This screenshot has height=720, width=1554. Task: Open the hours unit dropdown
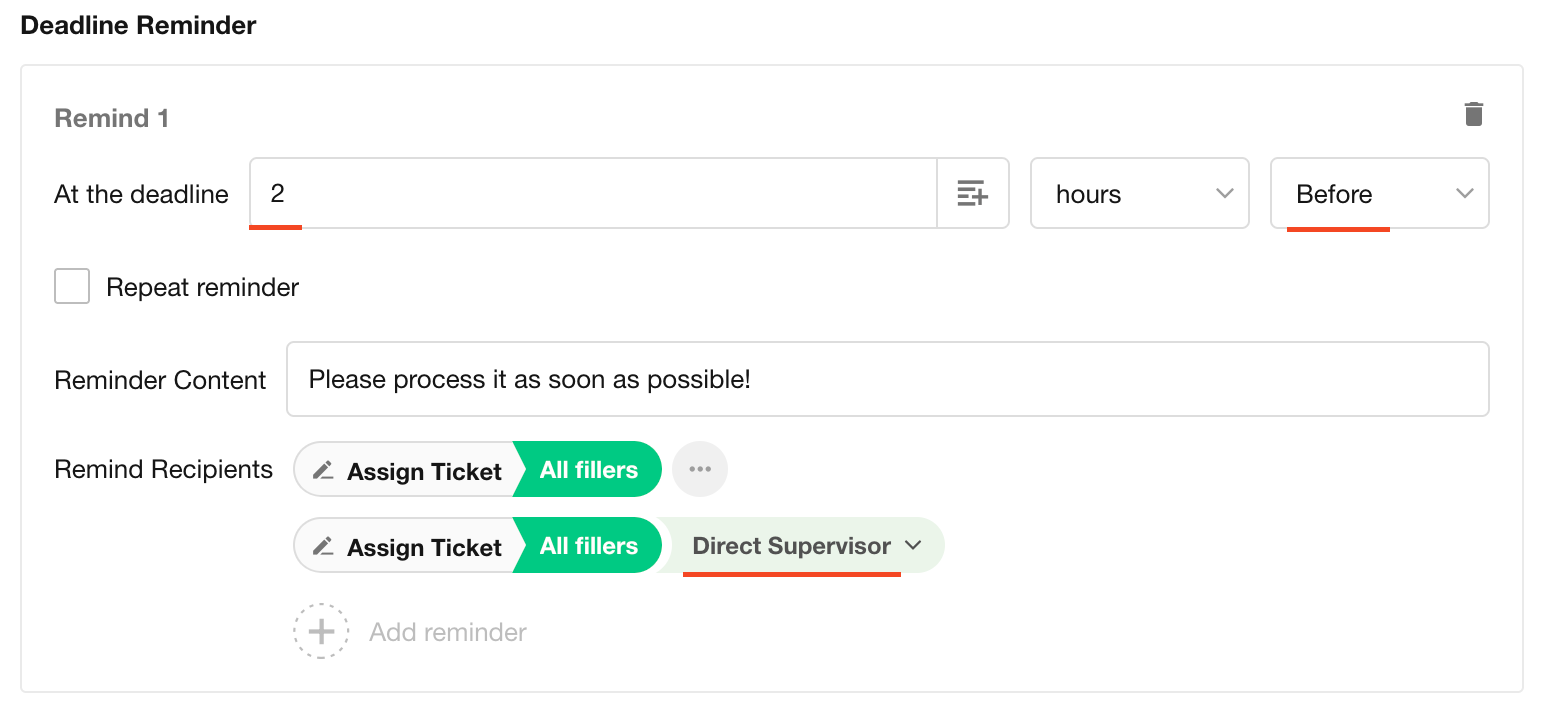(1139, 194)
